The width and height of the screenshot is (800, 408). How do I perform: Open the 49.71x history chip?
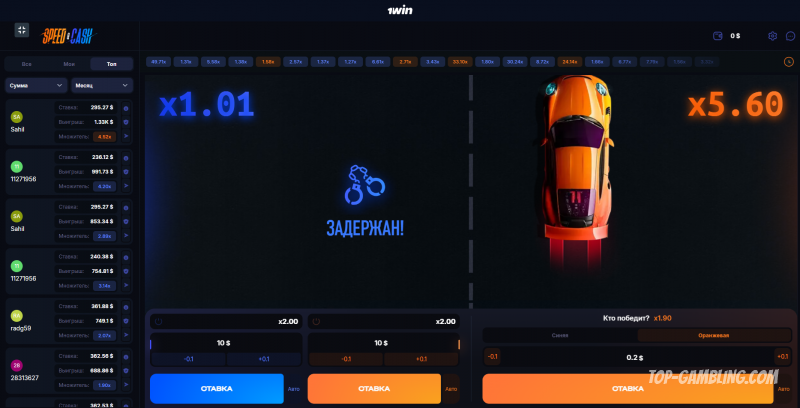(x=159, y=62)
